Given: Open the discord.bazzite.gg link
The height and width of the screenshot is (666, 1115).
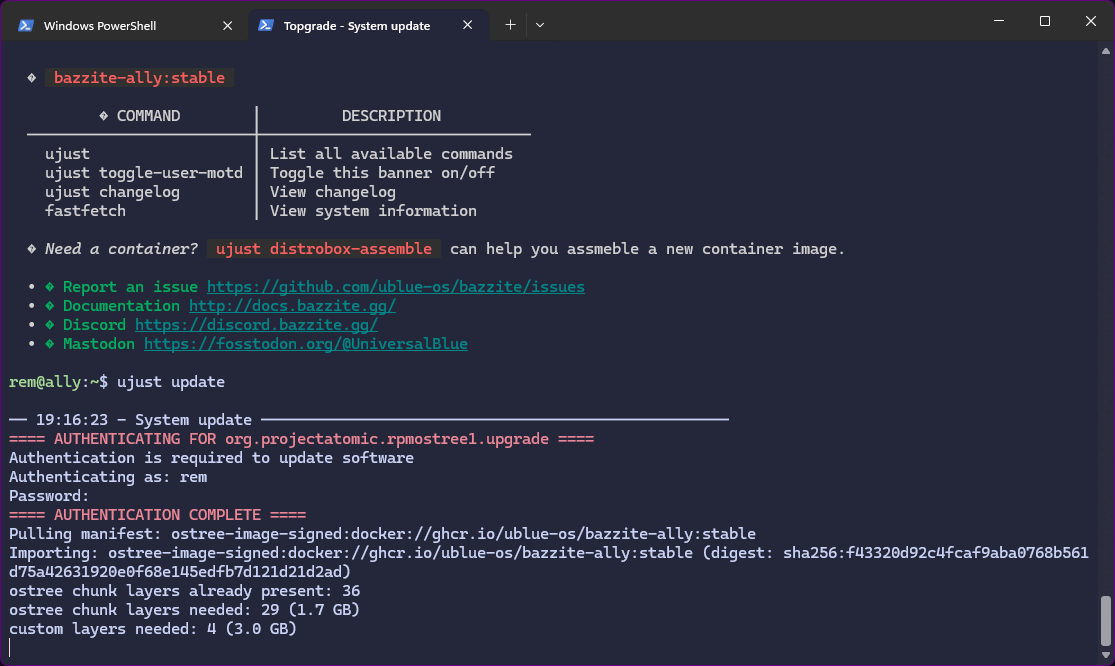Looking at the screenshot, I should [256, 325].
